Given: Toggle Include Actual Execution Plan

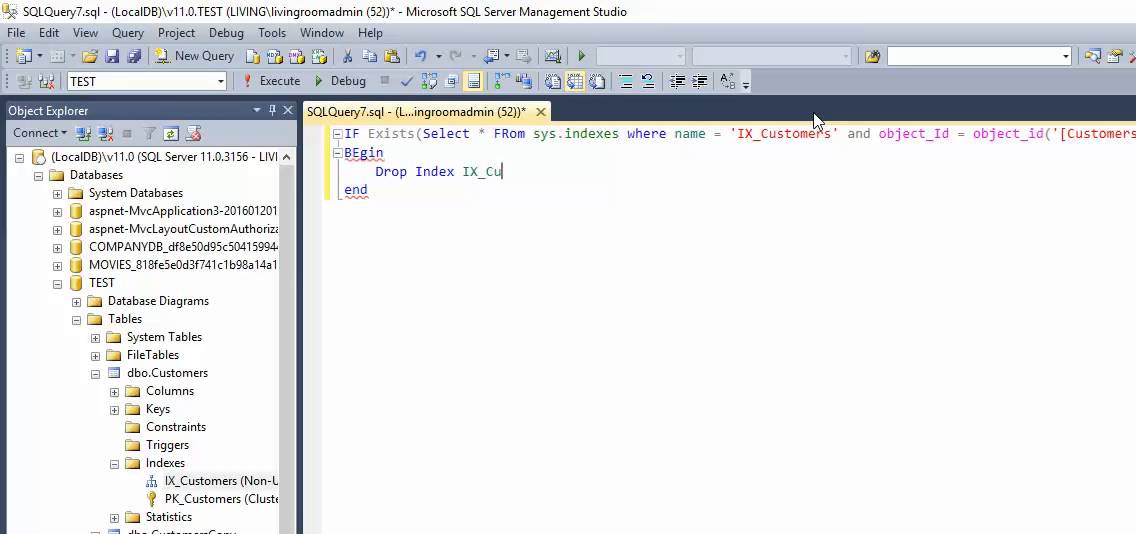Looking at the screenshot, I should pyautogui.click(x=501, y=81).
